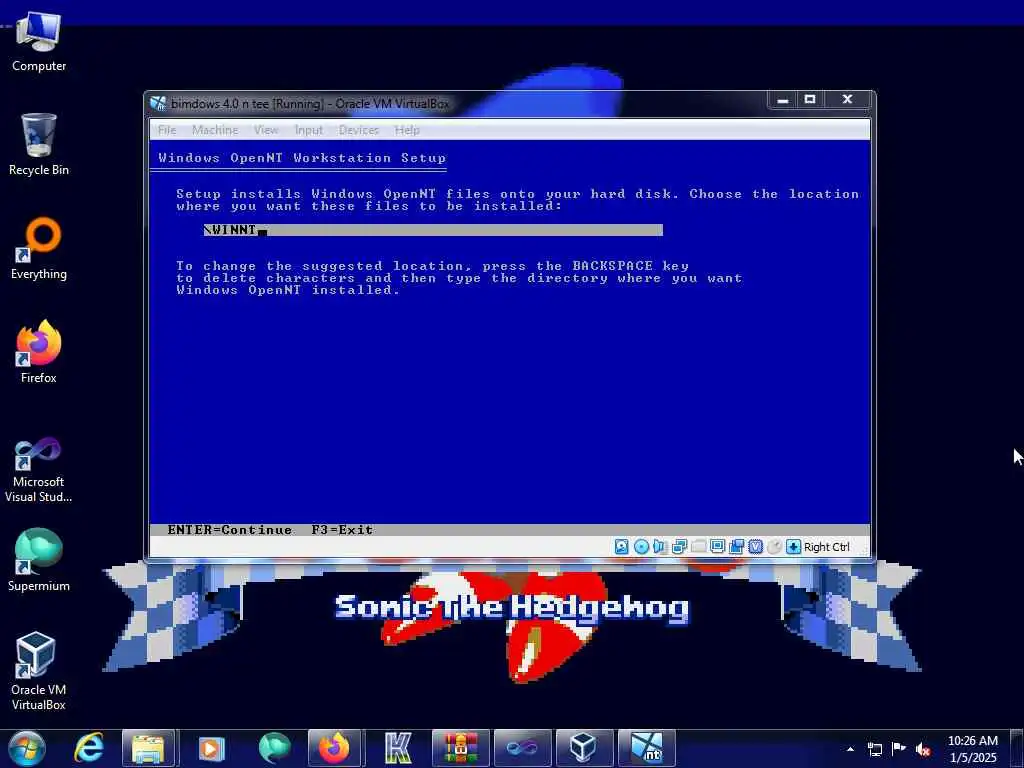Select the Firefox desktop shortcut

coord(39,353)
